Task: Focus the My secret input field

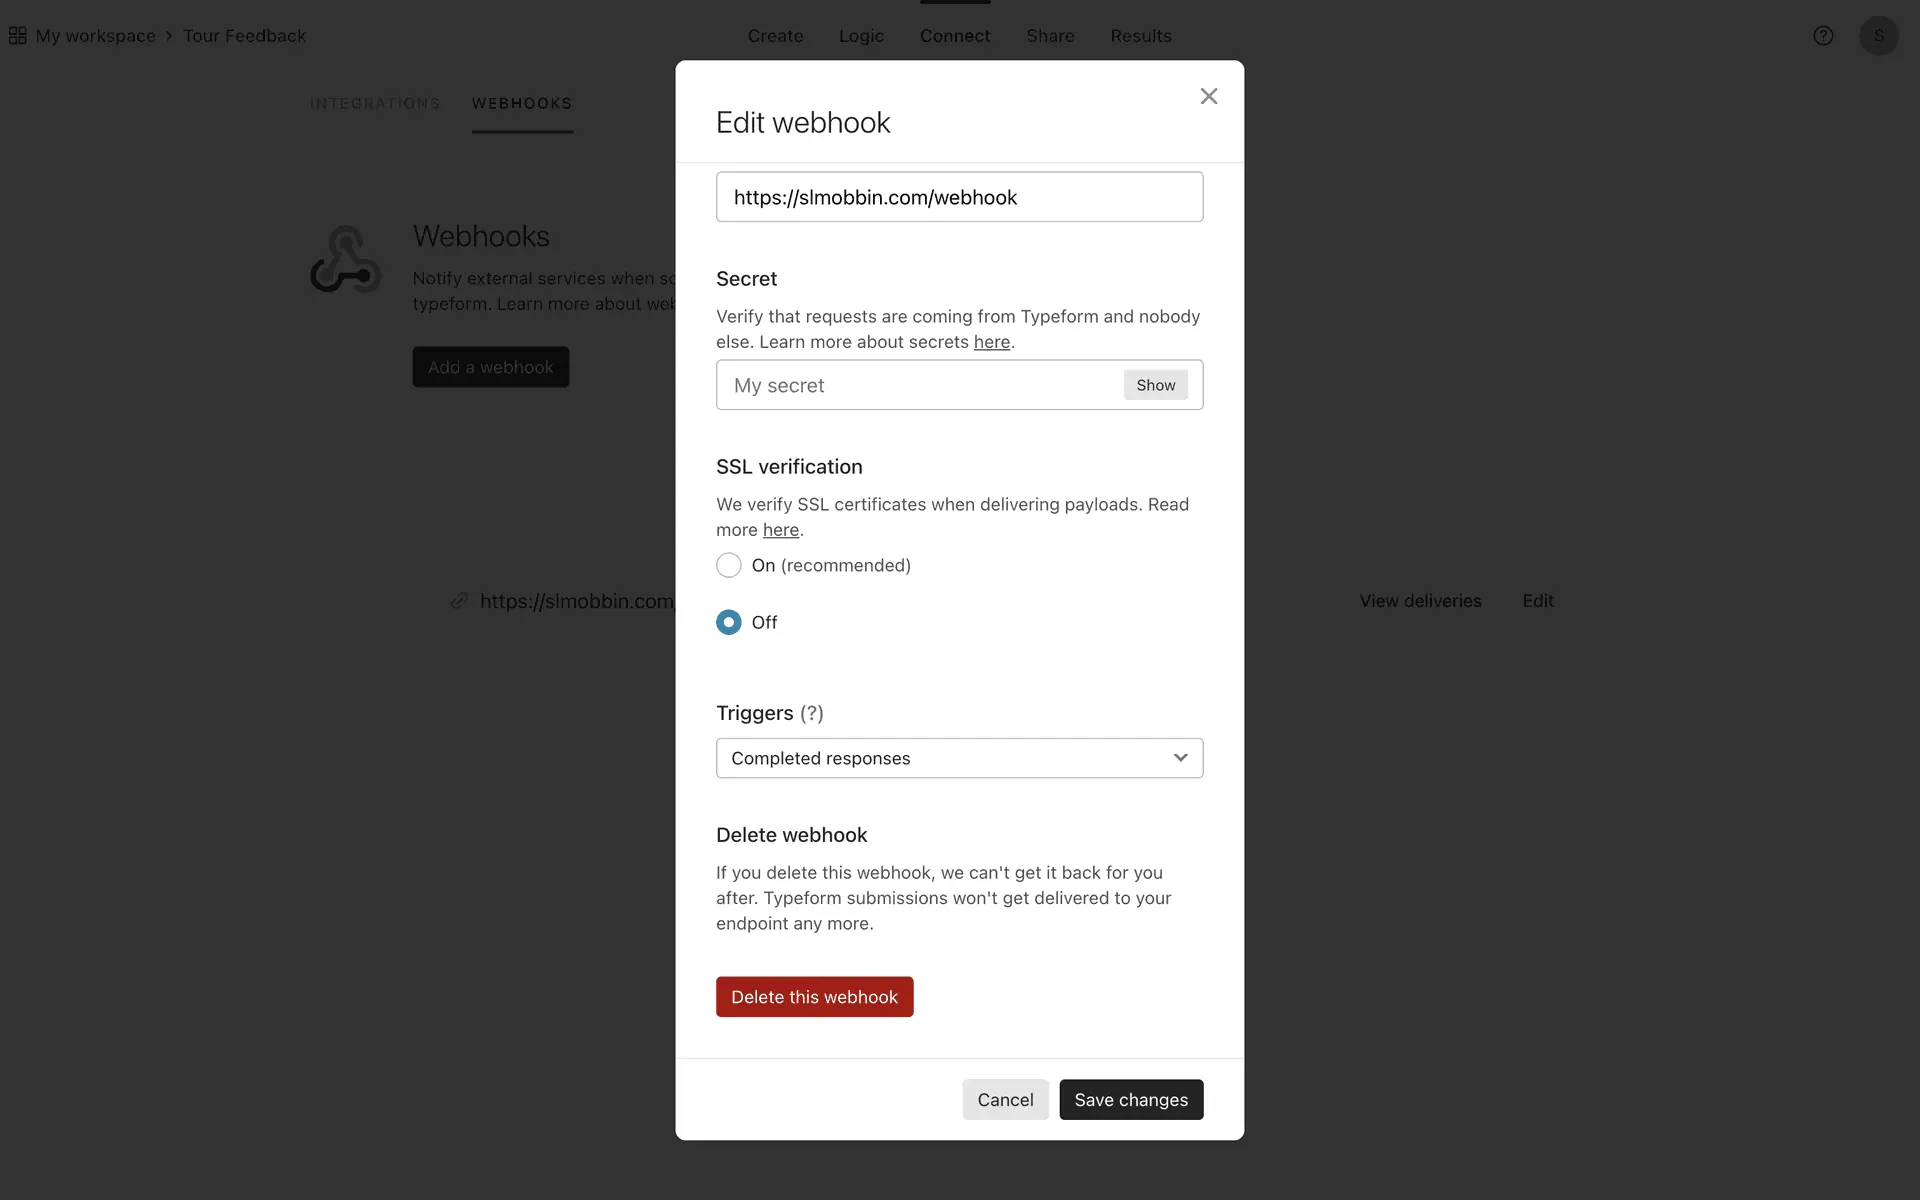Action: [x=920, y=385]
